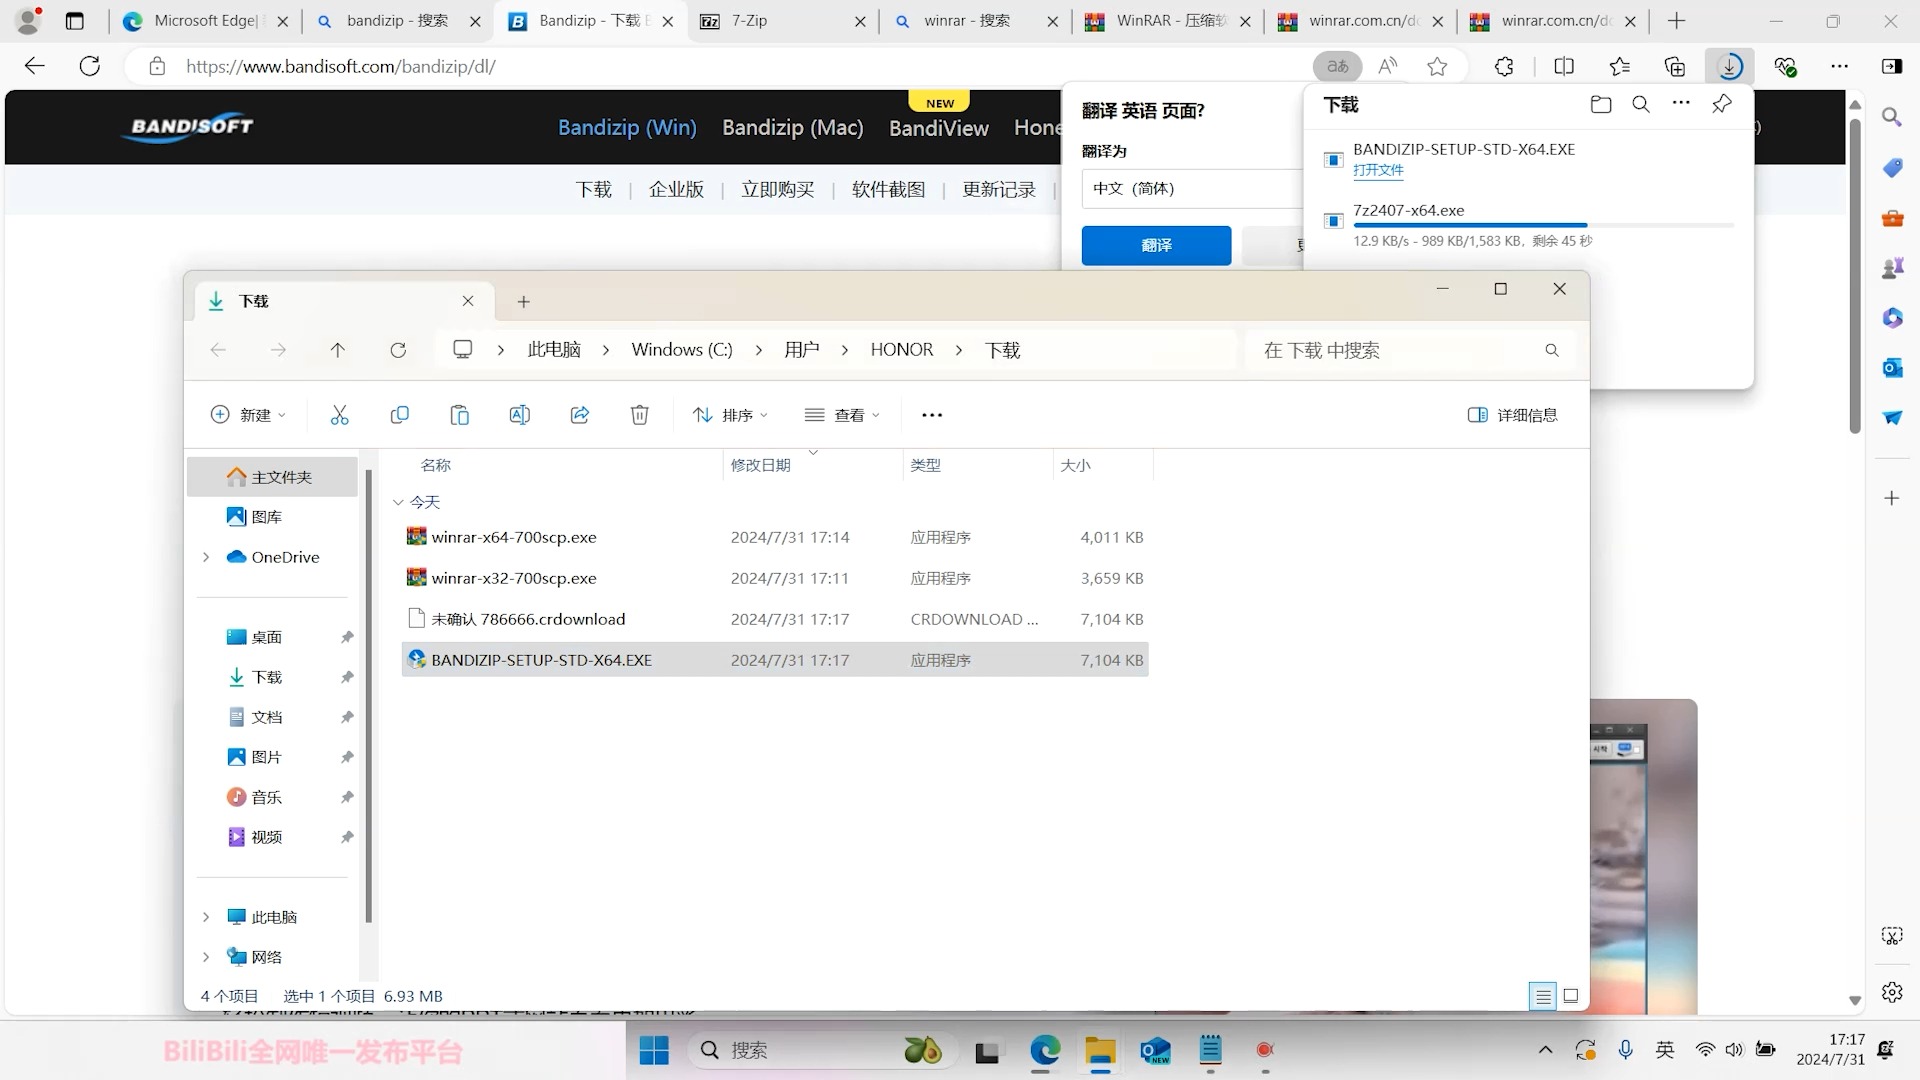Image resolution: width=1920 pixels, height=1080 pixels.
Task: Open the BandiView nav item
Action: [x=938, y=128]
